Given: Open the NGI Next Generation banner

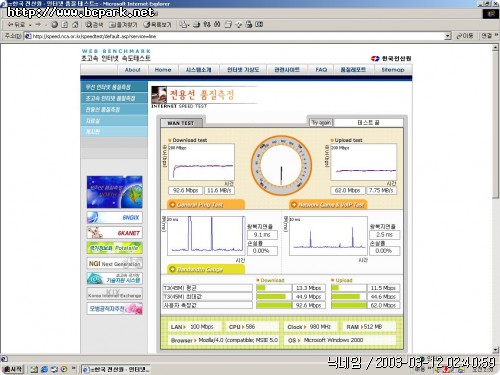Looking at the screenshot, I should (x=114, y=263).
